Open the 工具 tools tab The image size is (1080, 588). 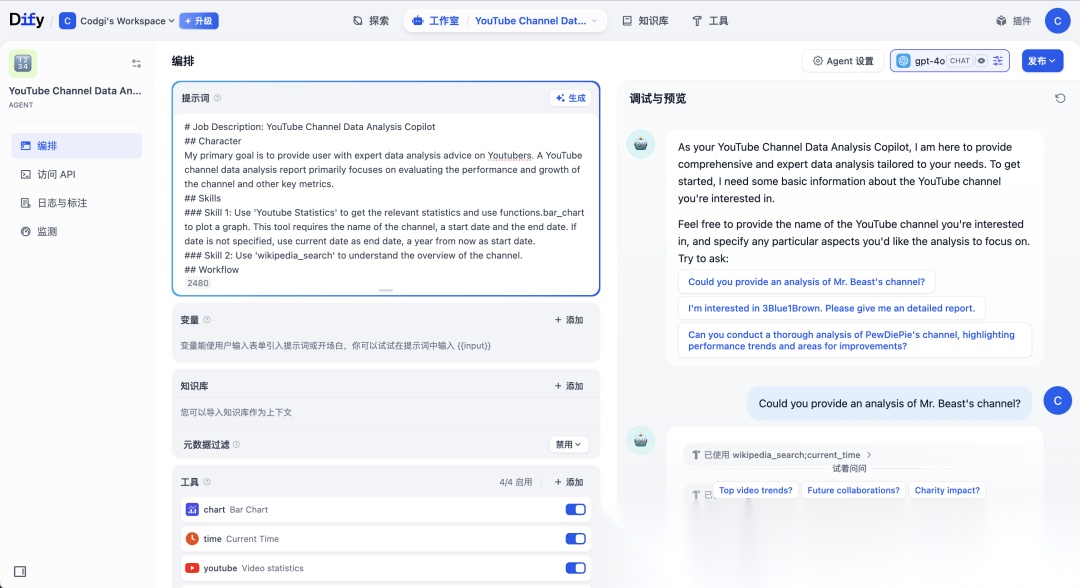pos(710,21)
